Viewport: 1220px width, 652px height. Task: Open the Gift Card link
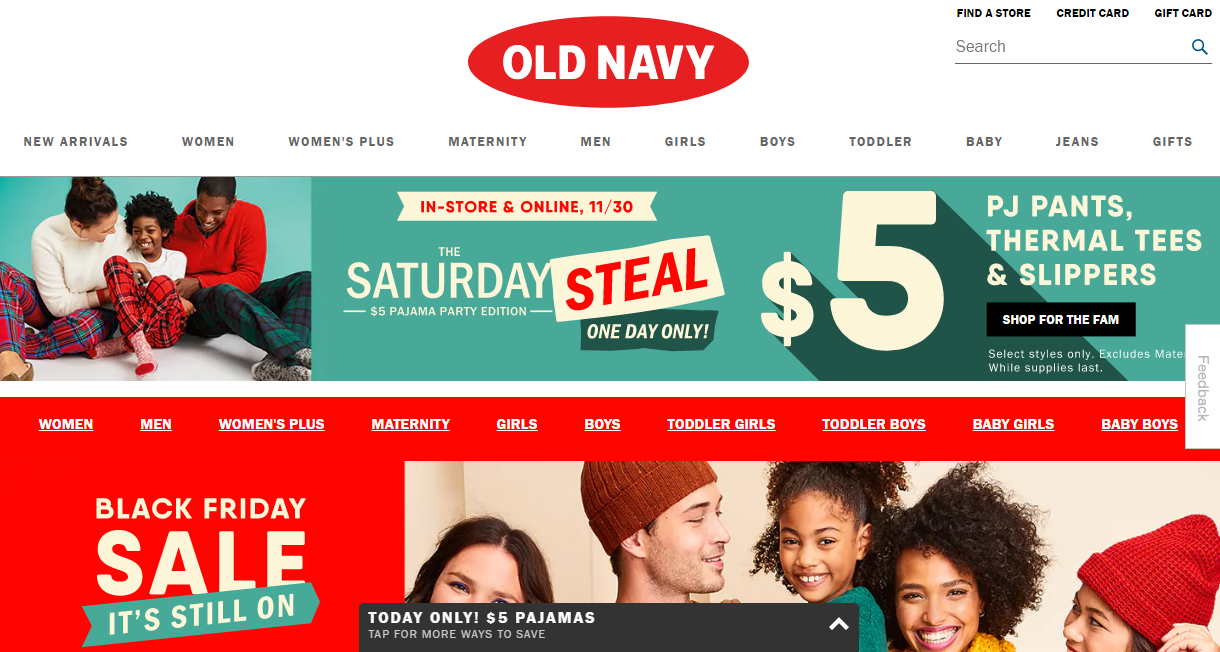tap(1183, 13)
